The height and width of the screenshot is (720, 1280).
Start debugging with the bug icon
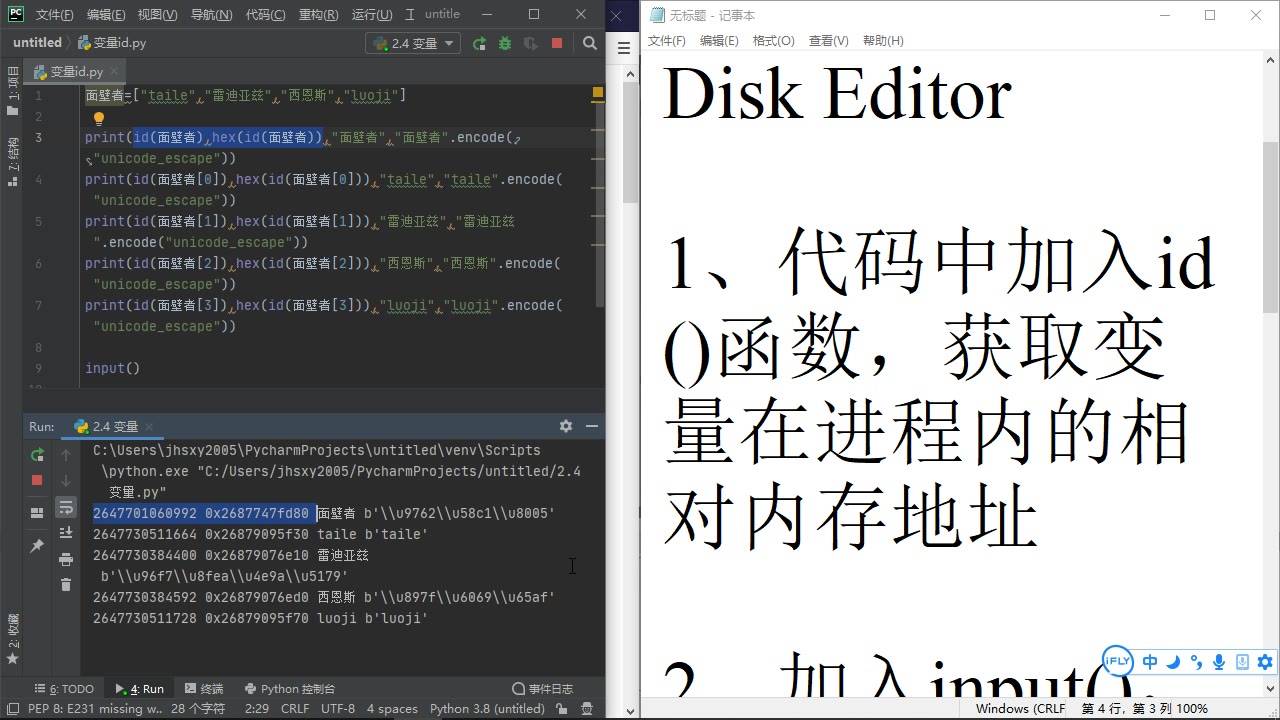505,44
